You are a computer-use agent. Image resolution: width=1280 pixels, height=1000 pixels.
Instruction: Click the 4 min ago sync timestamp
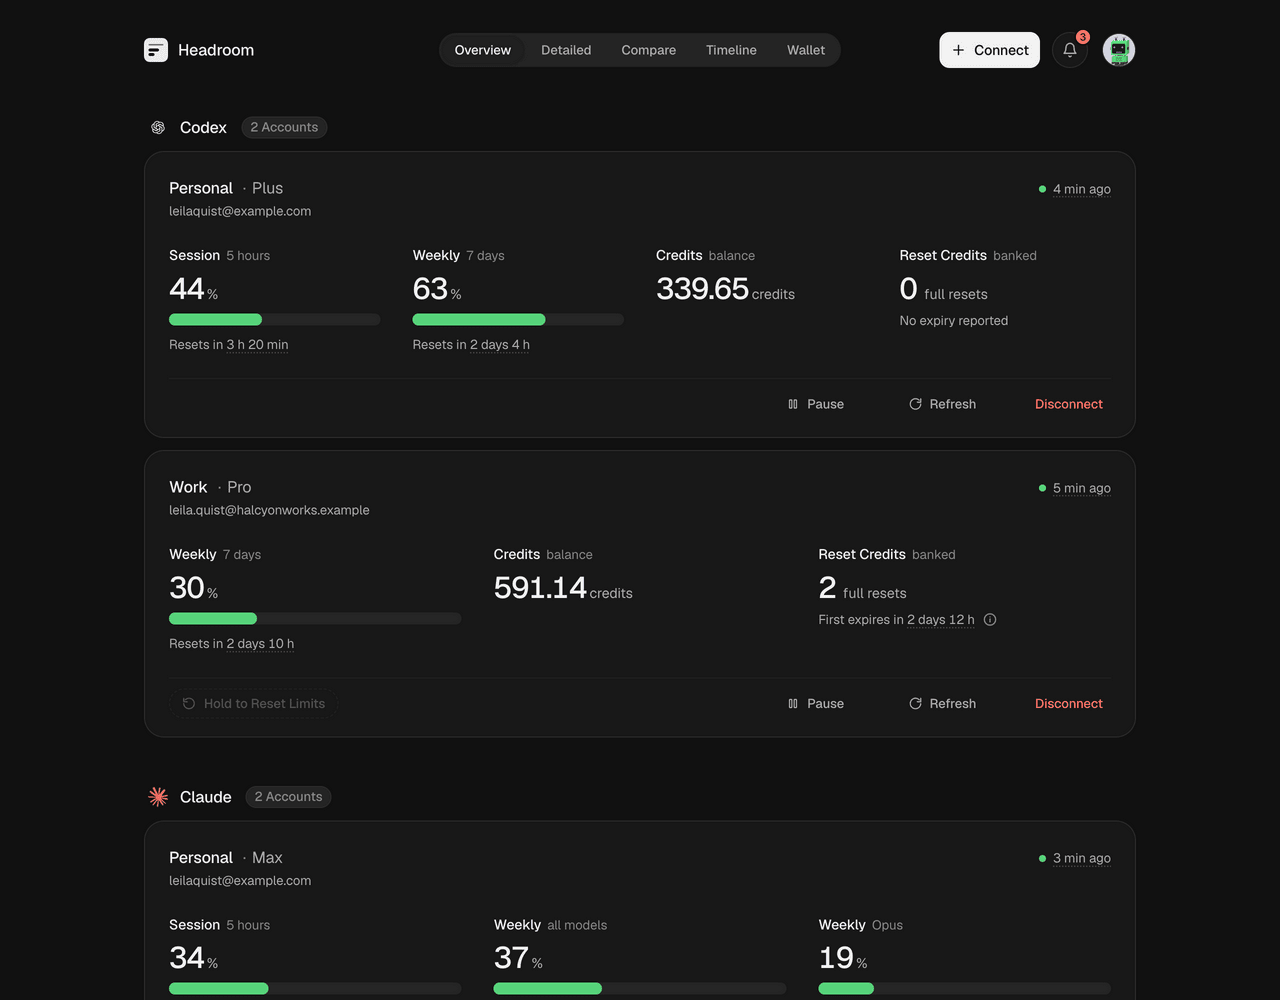[1082, 189]
